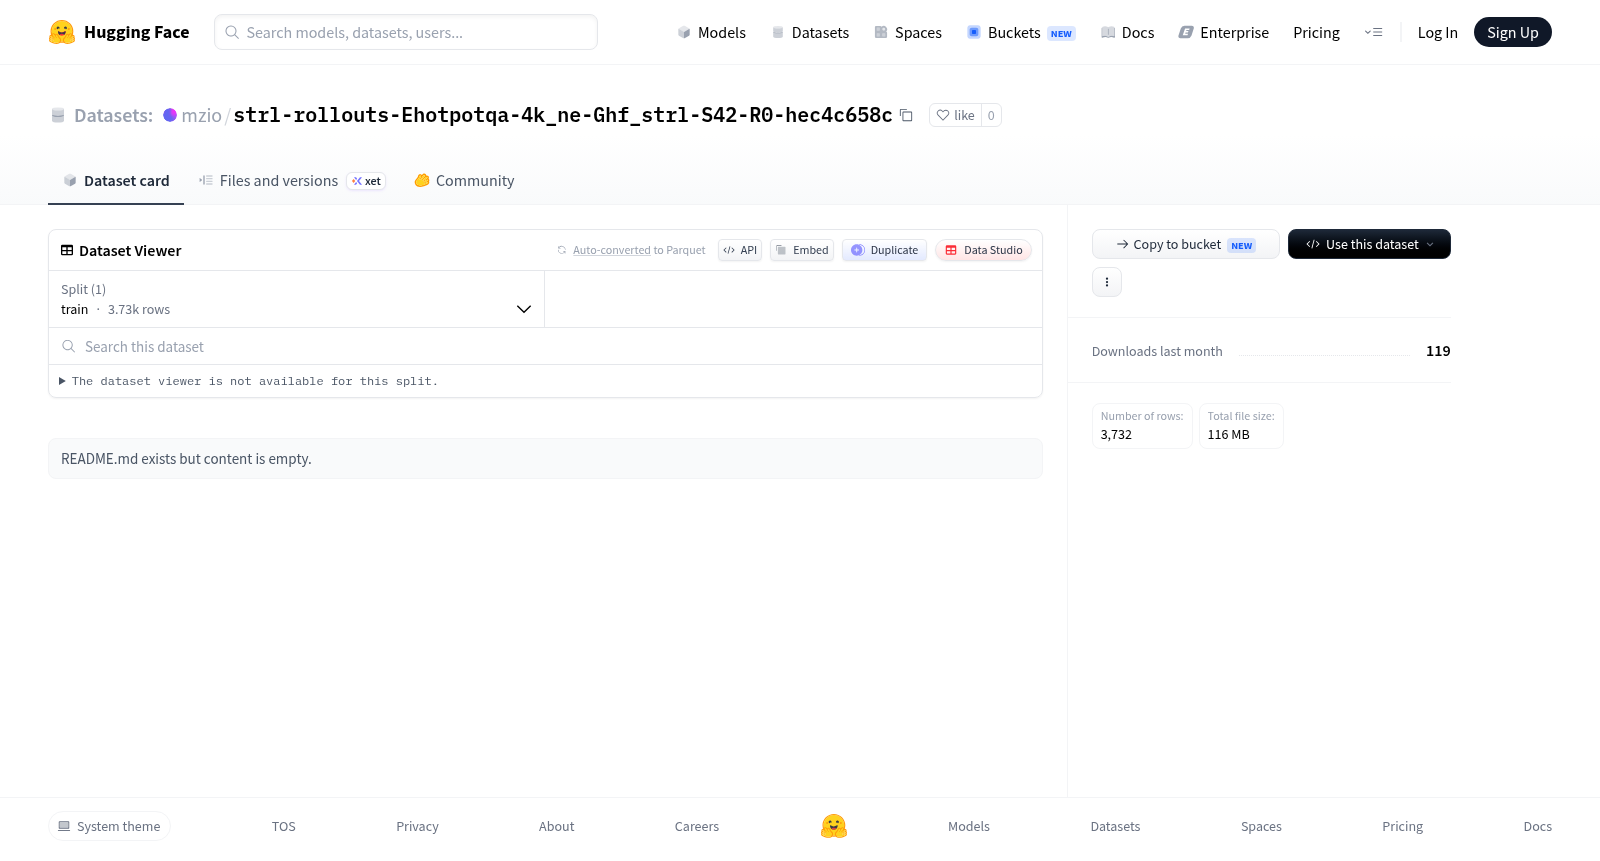Open Careers footer link
The height and width of the screenshot is (861, 1600).
(697, 826)
